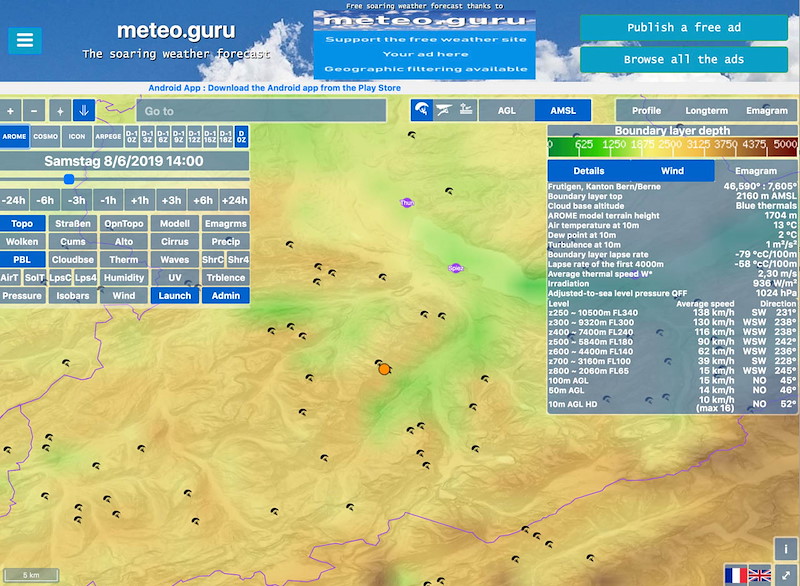Advance forecast time by +3h

(x=171, y=200)
